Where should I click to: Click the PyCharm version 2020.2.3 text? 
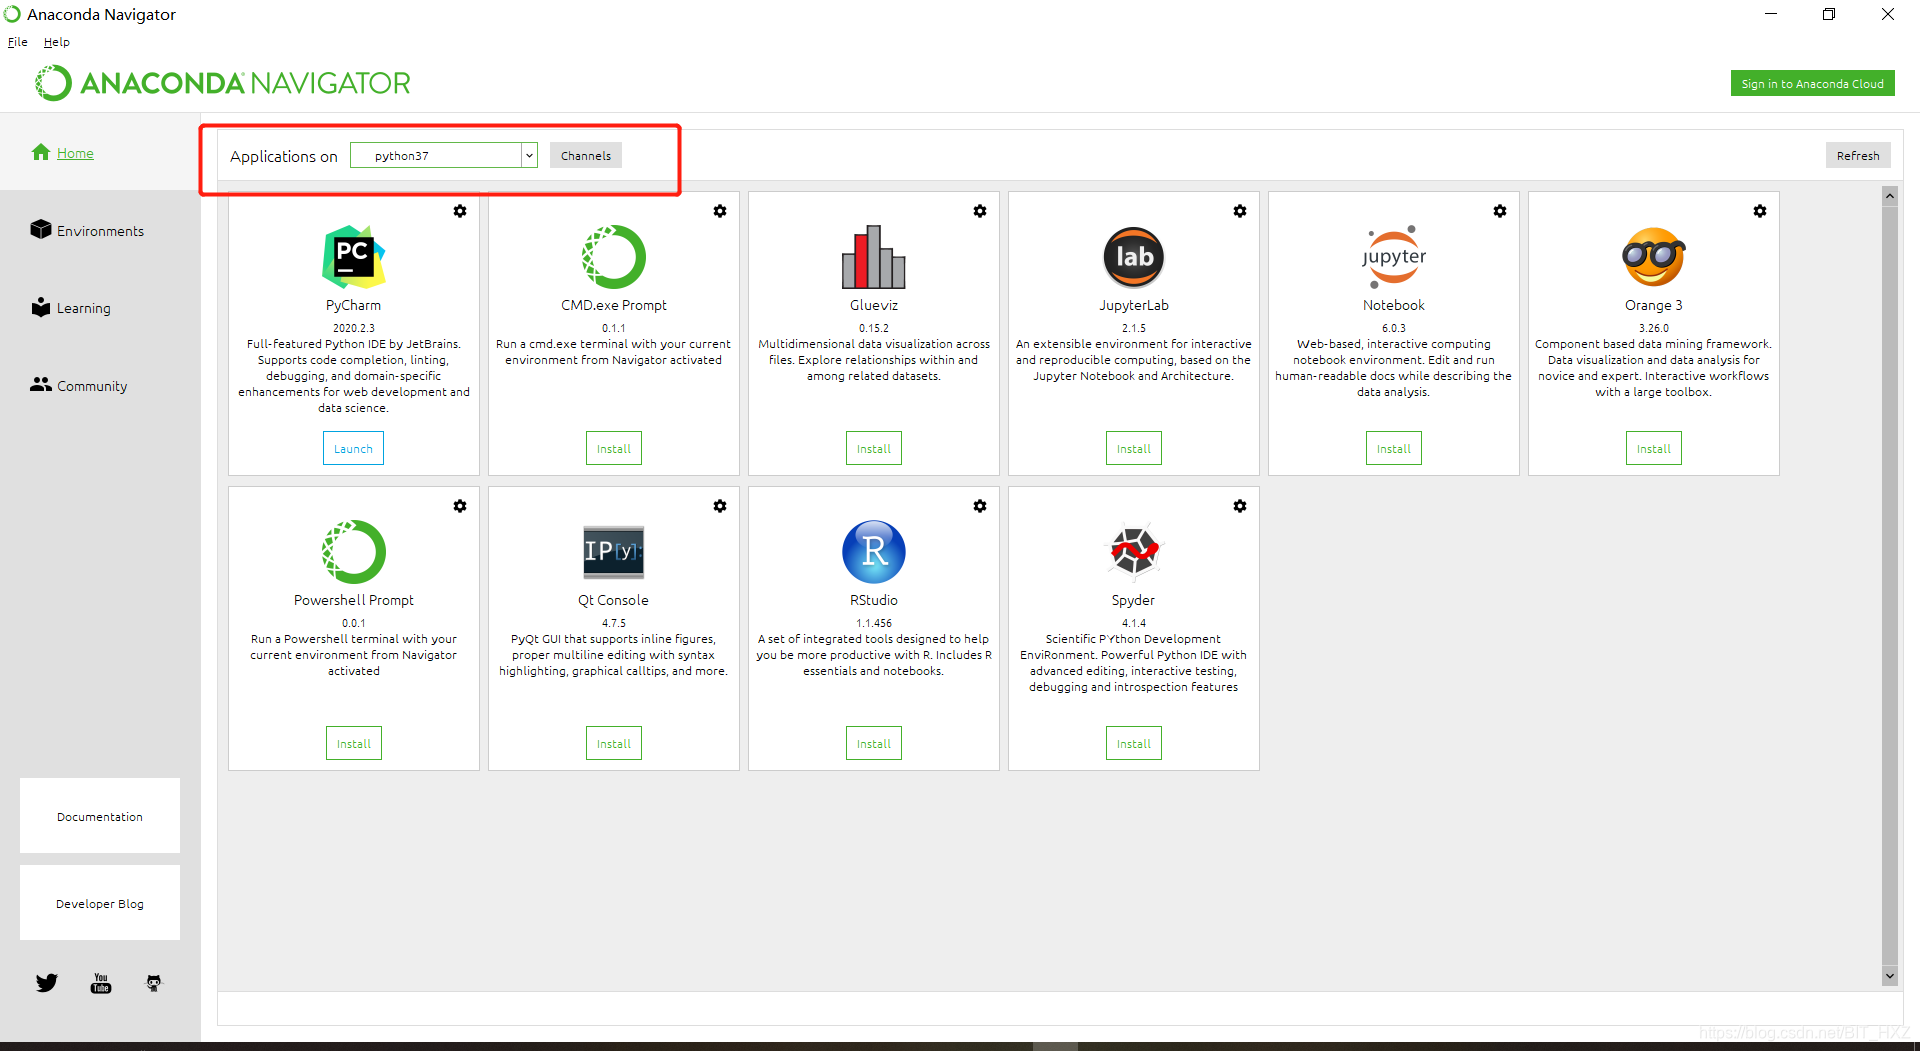(354, 328)
